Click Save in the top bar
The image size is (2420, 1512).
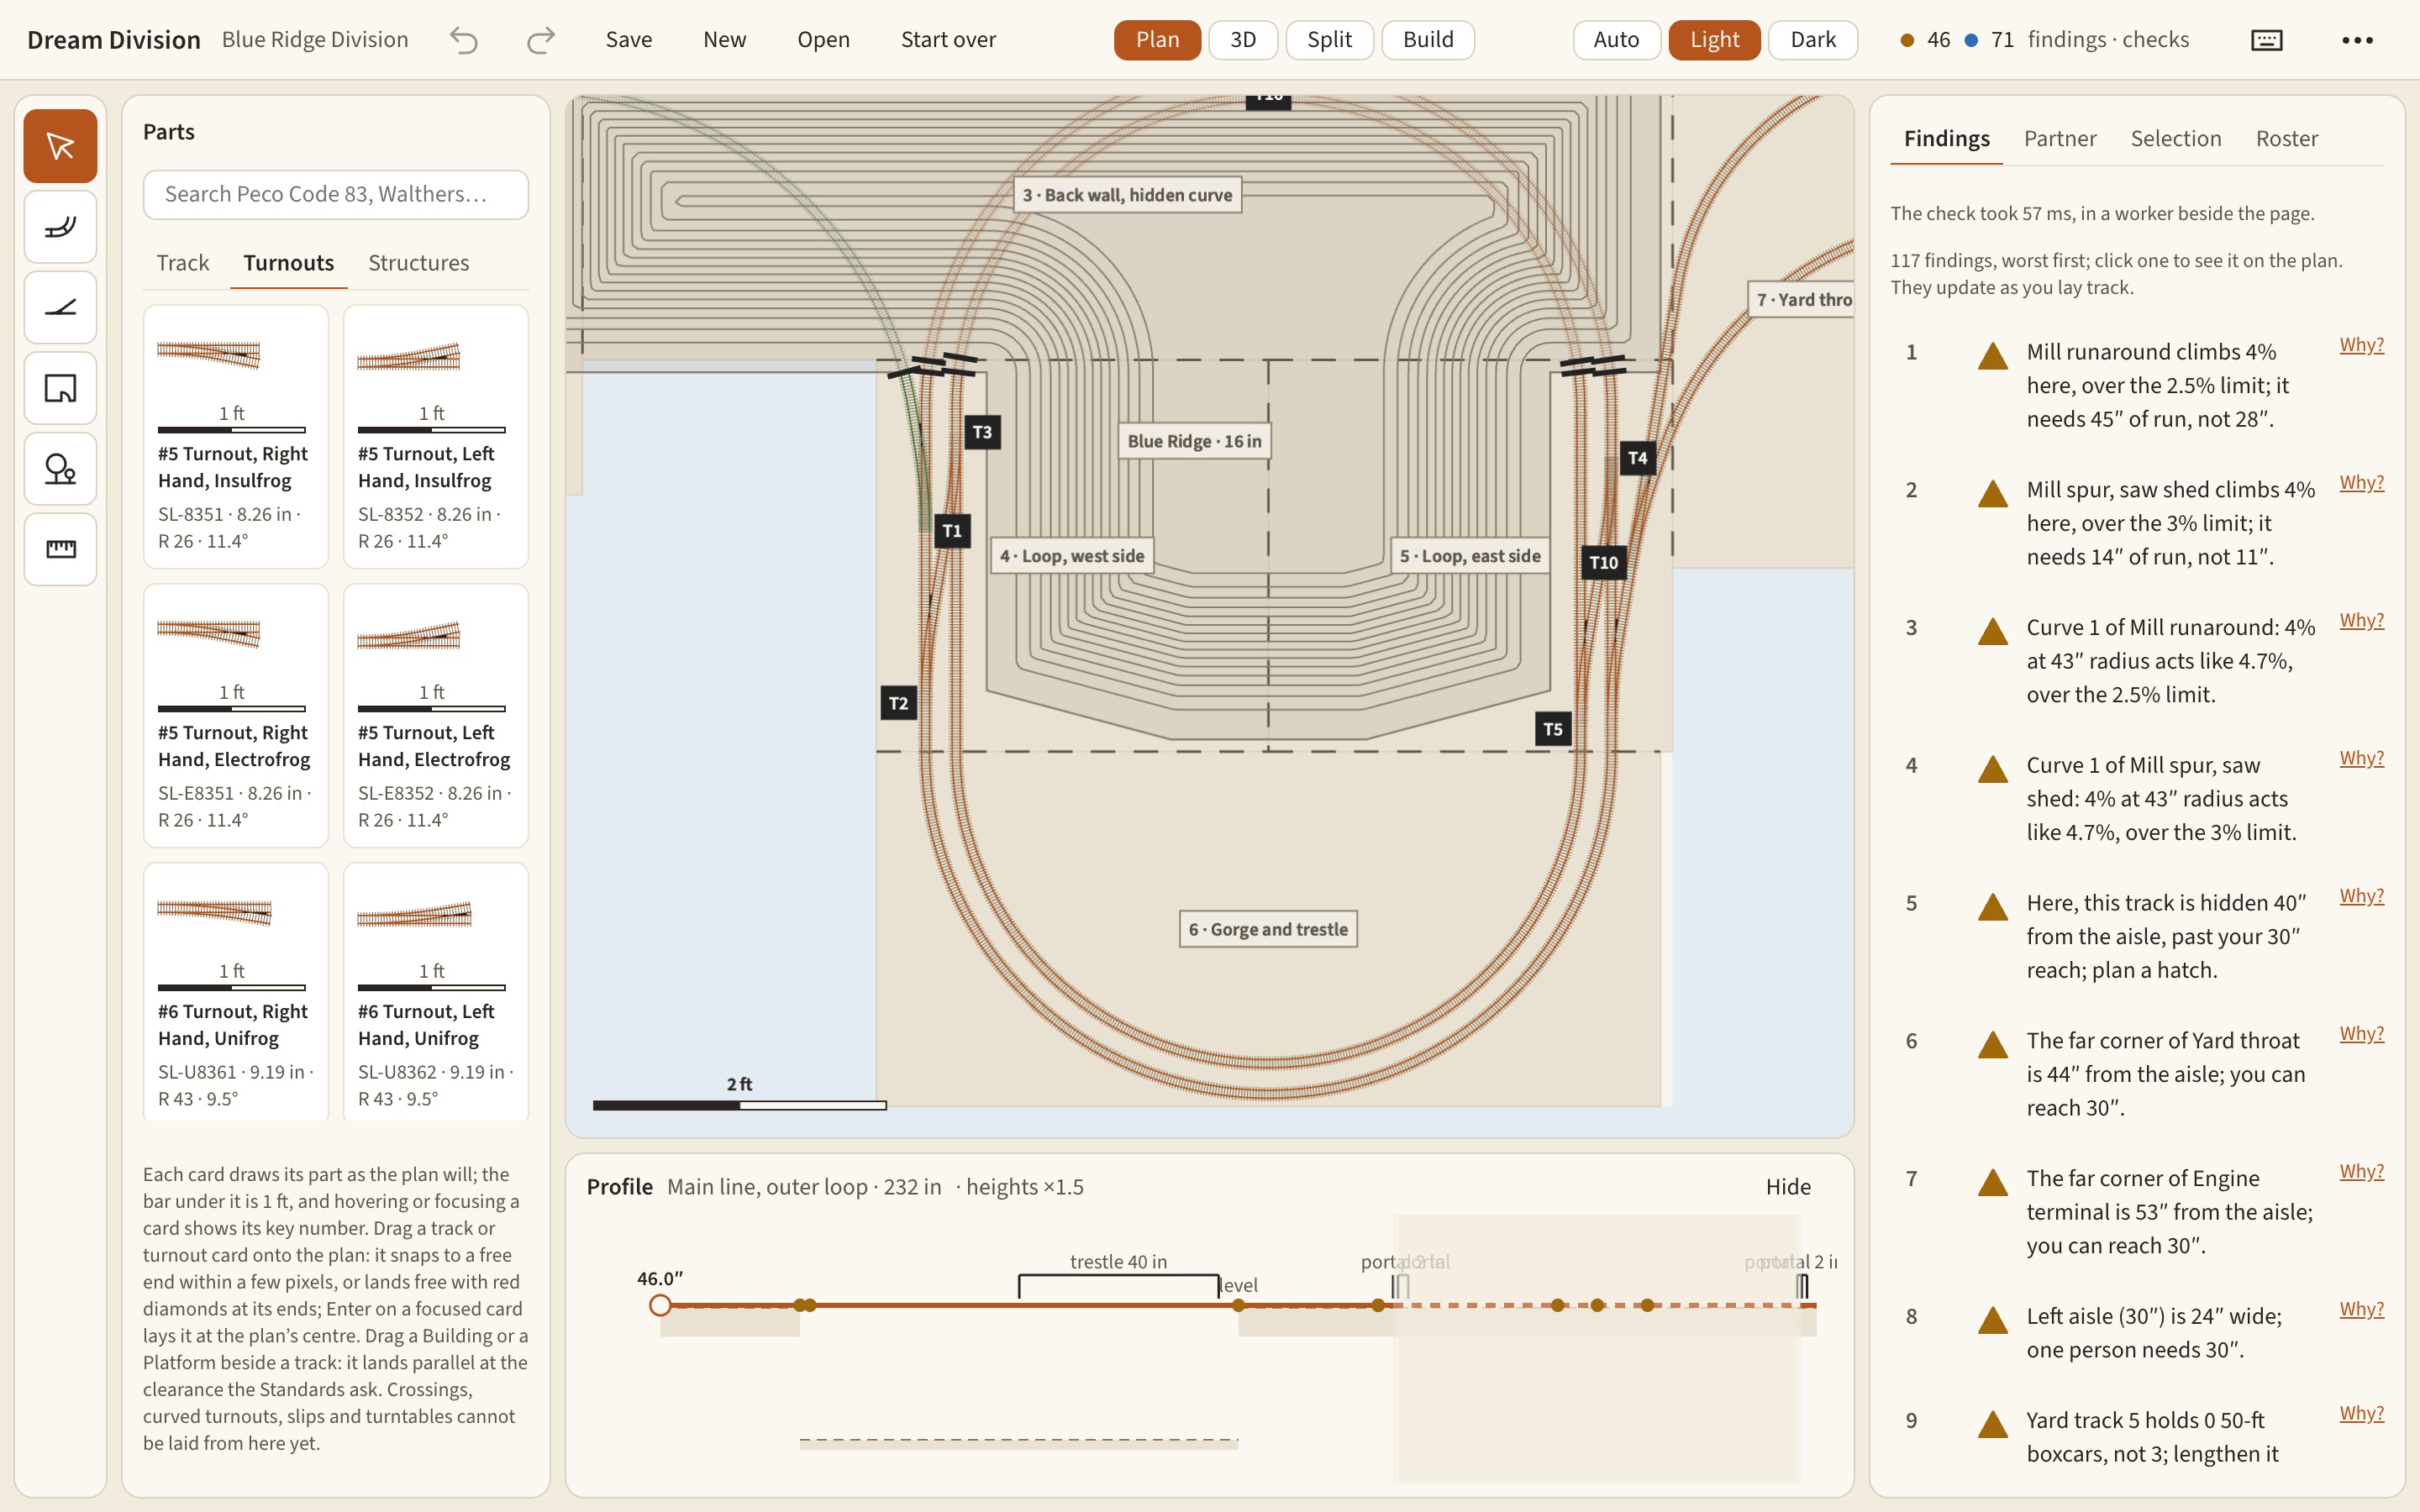click(x=629, y=40)
